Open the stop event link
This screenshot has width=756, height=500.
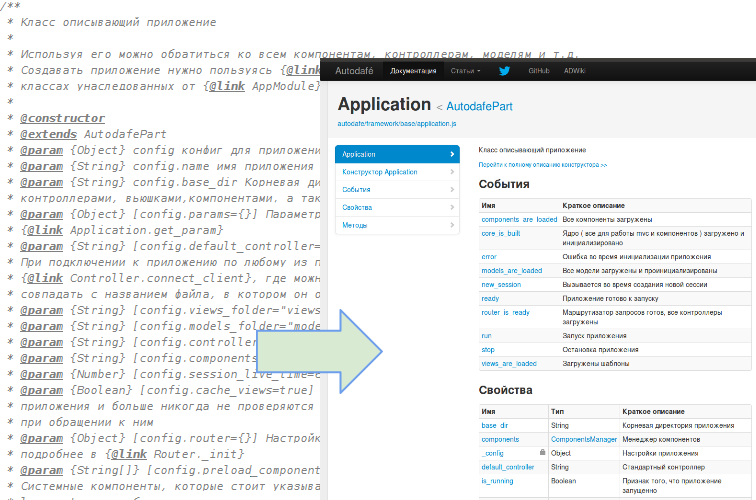click(487, 350)
